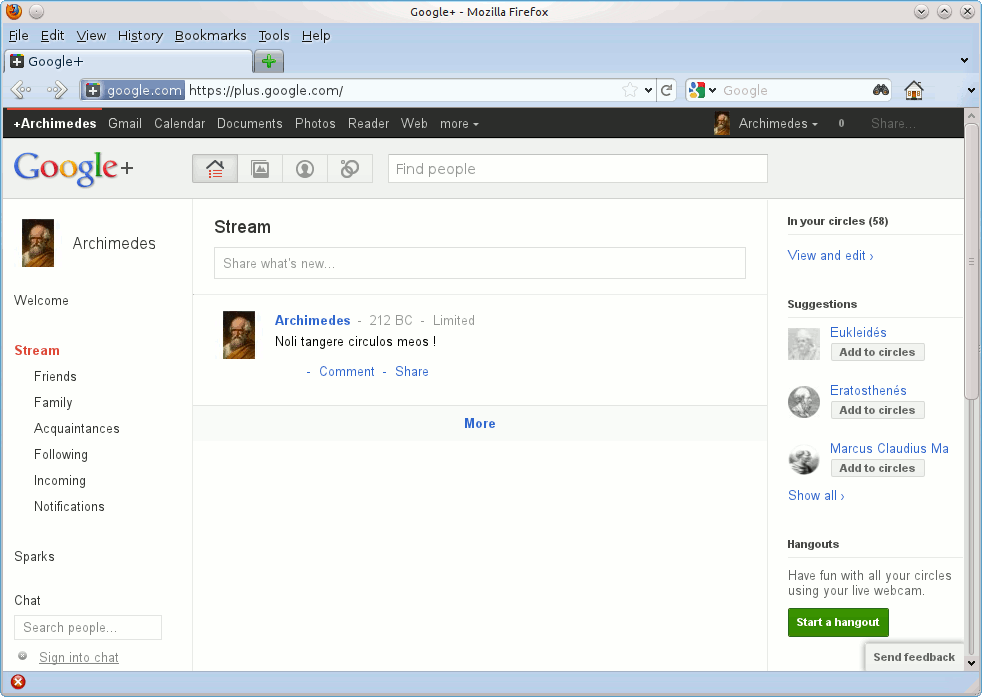
Task: Add Eukleidés to circles
Action: (x=877, y=352)
